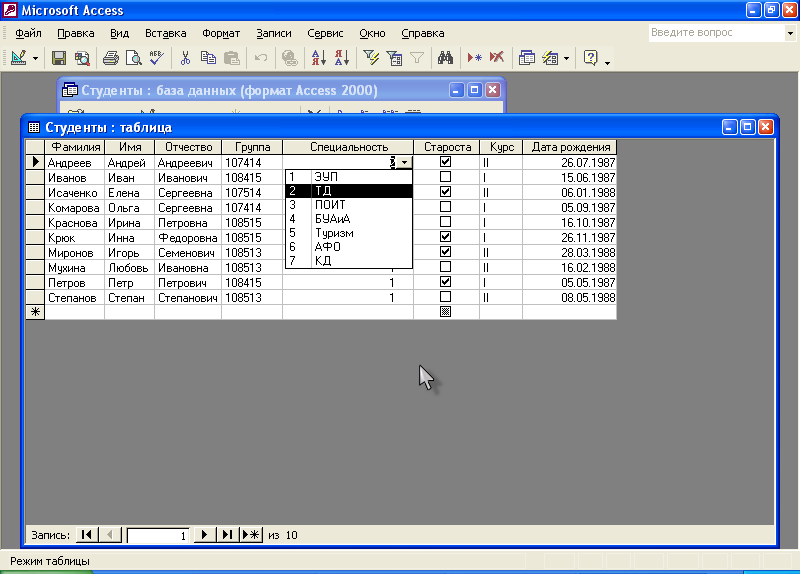800x574 pixels.
Task: Choose Туризм list option
Action: point(348,233)
